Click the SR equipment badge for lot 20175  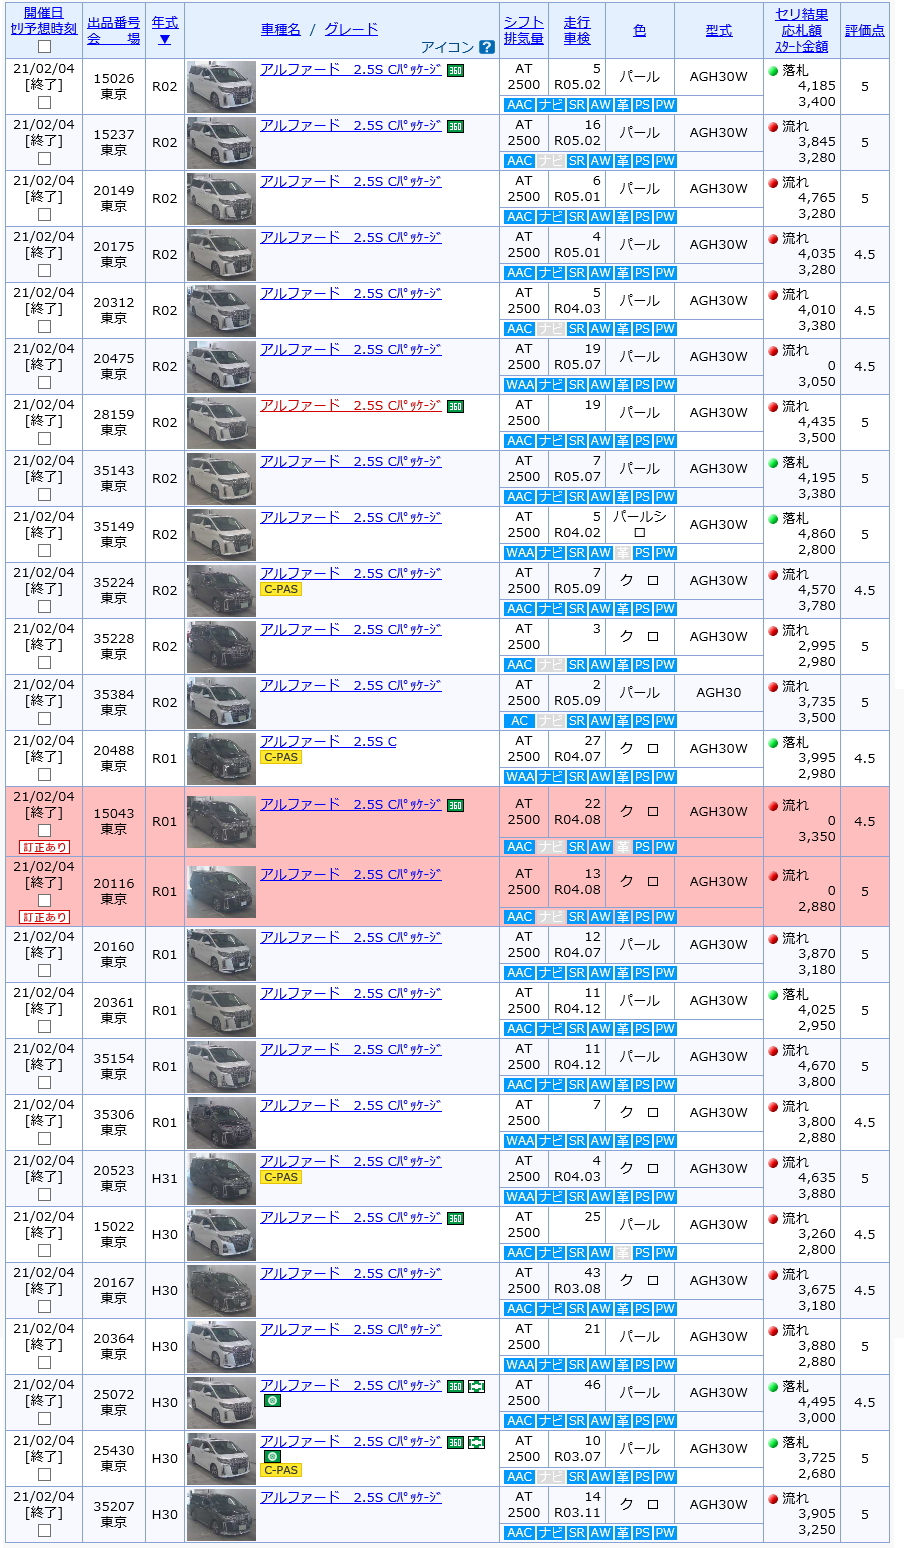pos(577,273)
